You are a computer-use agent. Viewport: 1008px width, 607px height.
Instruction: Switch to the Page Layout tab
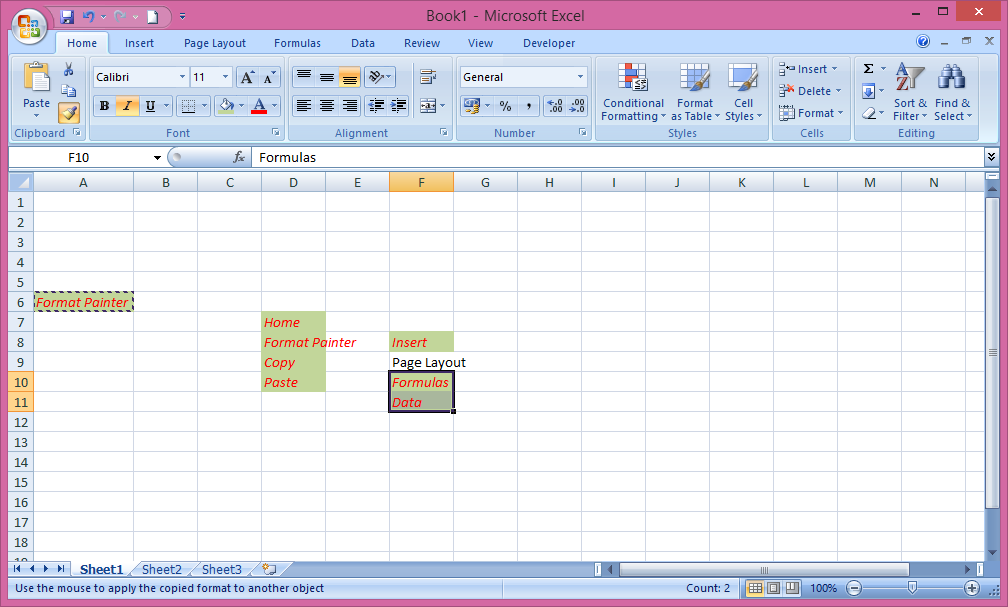(x=215, y=43)
